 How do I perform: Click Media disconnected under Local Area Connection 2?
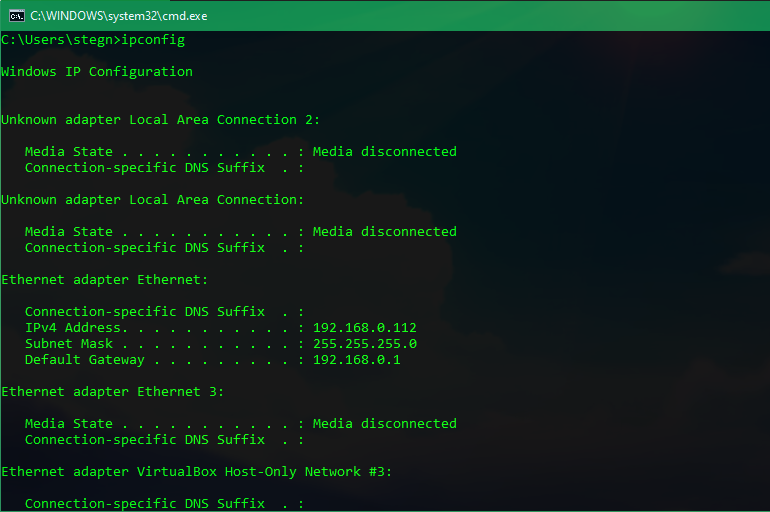(385, 152)
